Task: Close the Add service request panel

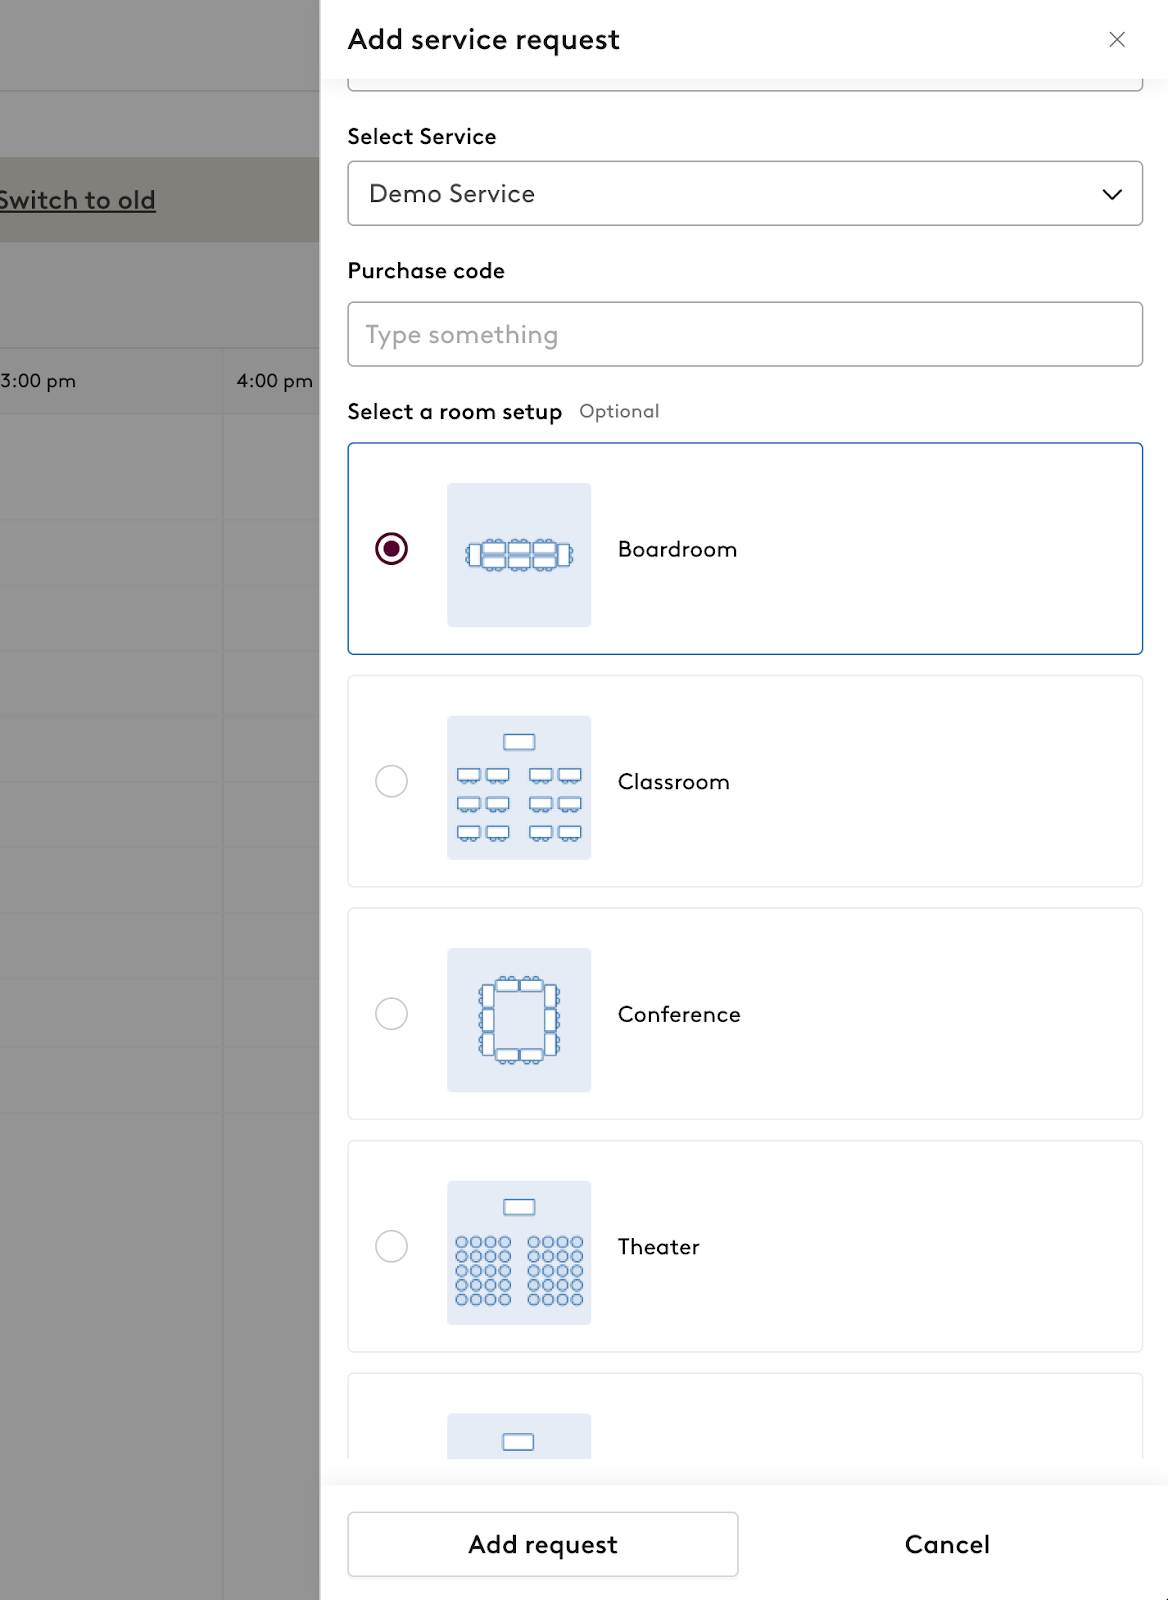Action: click(1117, 39)
